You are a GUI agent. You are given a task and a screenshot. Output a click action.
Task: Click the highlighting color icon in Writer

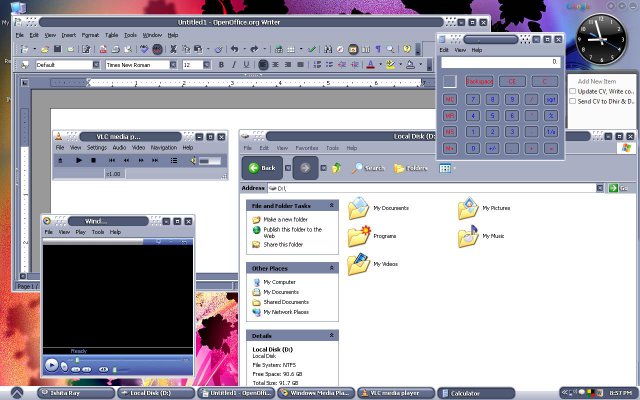pyautogui.click(x=391, y=64)
